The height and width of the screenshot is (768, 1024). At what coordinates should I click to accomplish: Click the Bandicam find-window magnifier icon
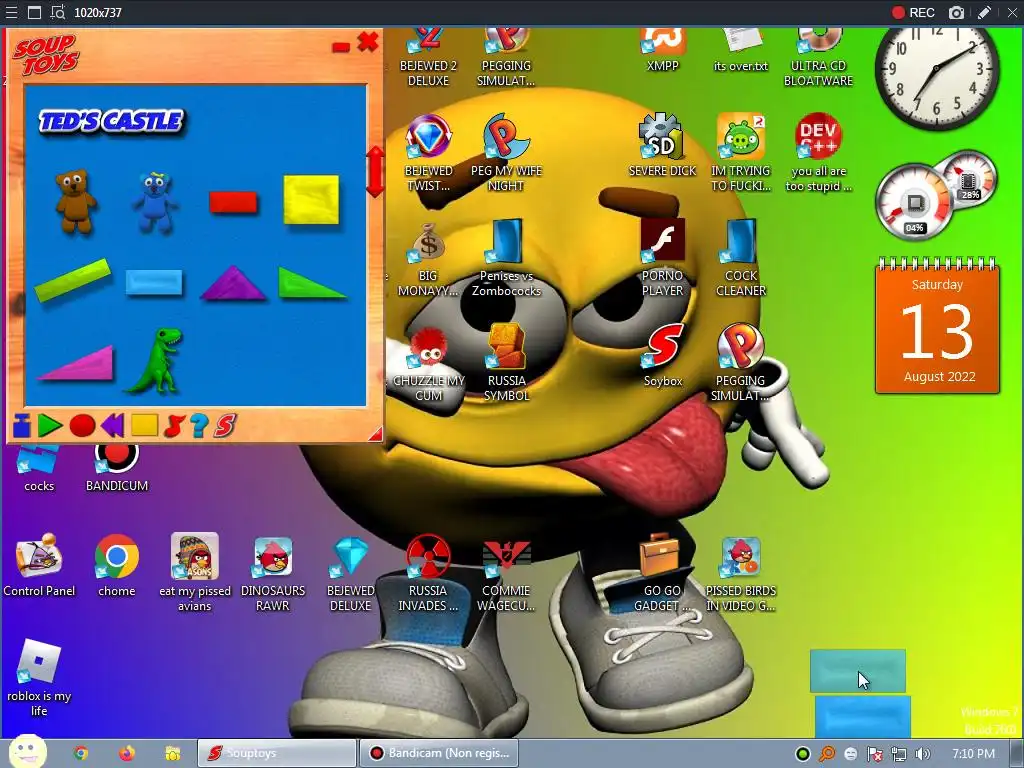(57, 12)
